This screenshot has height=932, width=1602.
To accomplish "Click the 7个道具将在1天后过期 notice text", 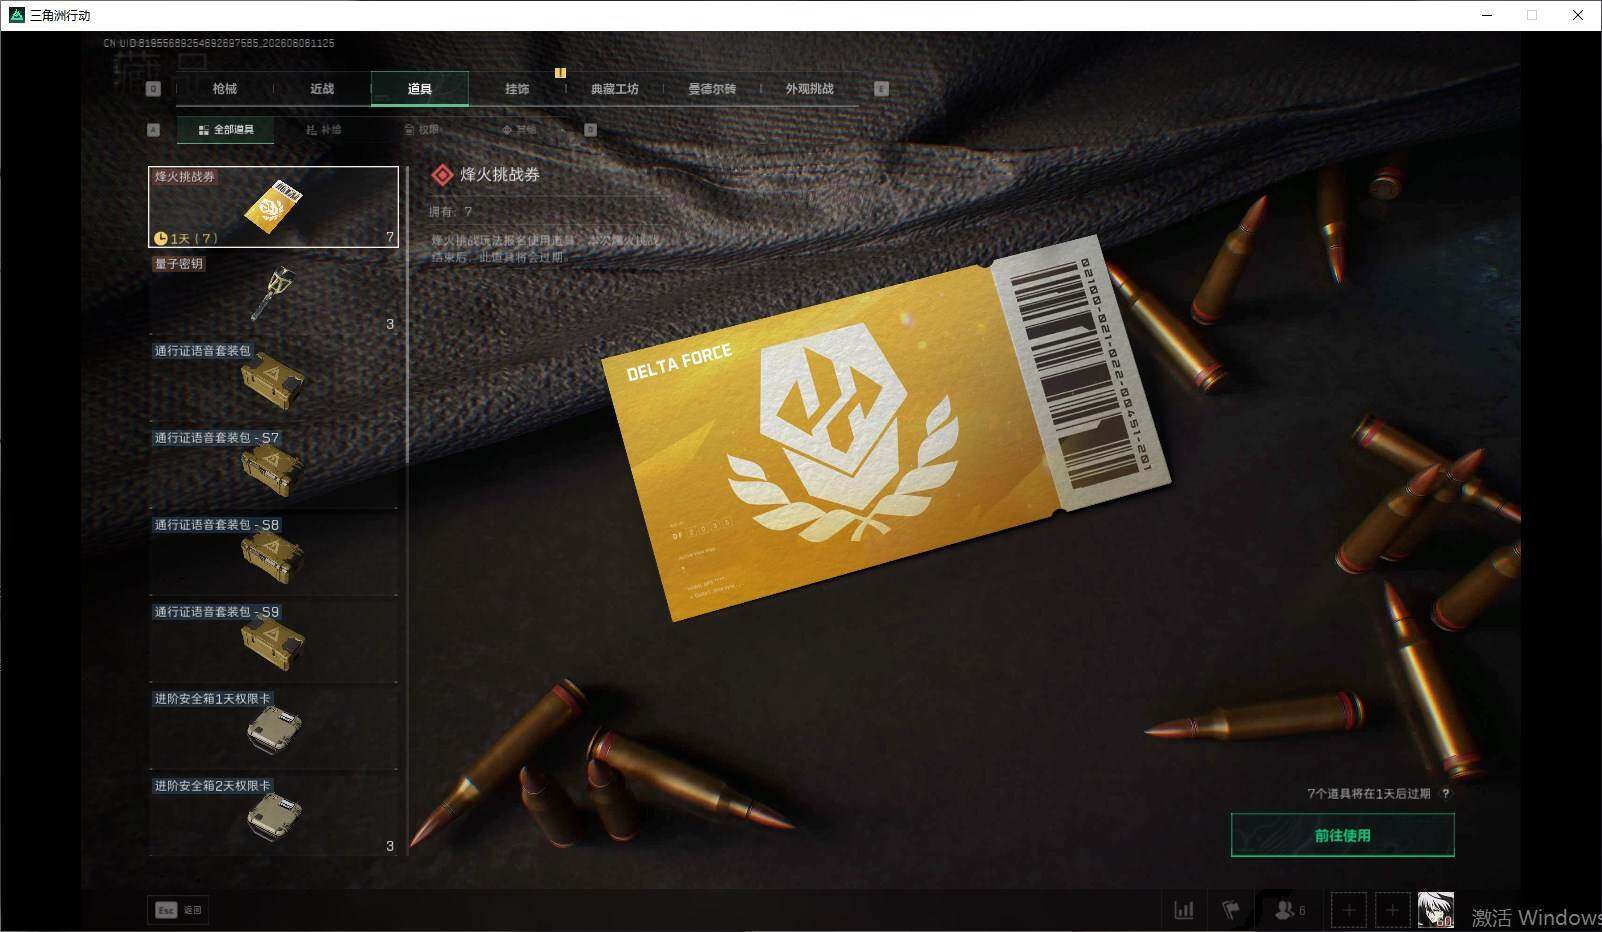I will point(1368,794).
